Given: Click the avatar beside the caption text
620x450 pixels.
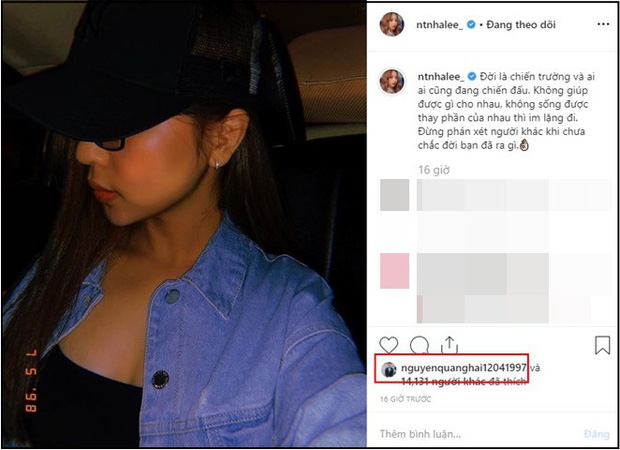Looking at the screenshot, I should point(391,81).
